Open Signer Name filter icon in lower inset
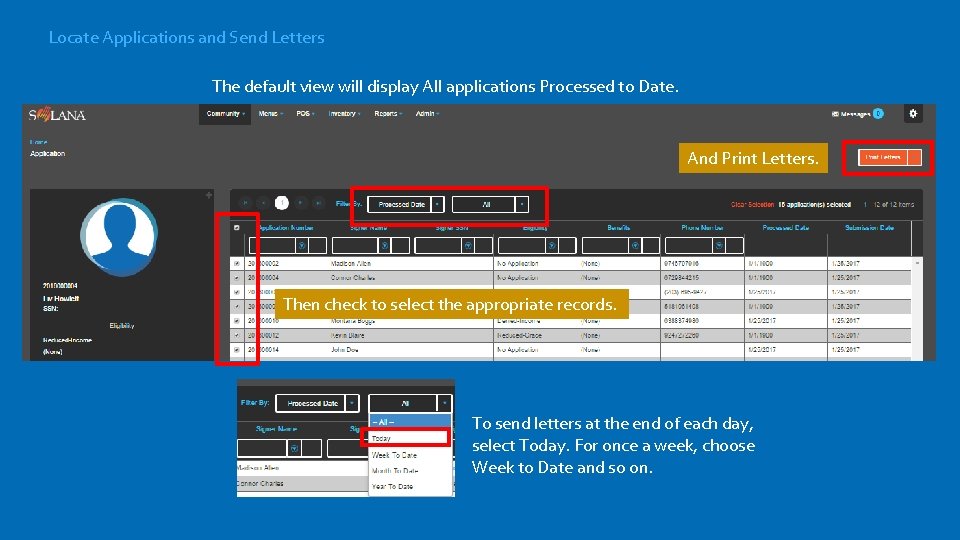Screen dimensions: 960x540 point(294,448)
